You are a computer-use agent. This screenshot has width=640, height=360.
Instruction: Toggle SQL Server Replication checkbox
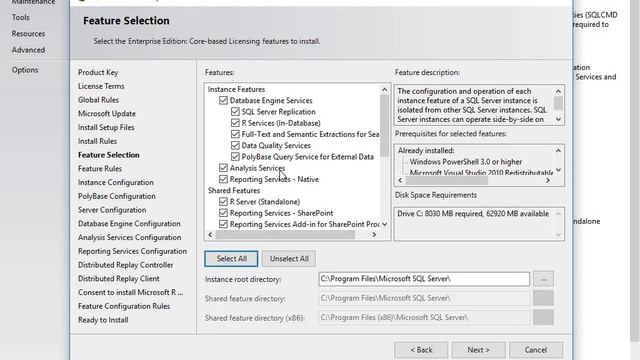pyautogui.click(x=235, y=112)
